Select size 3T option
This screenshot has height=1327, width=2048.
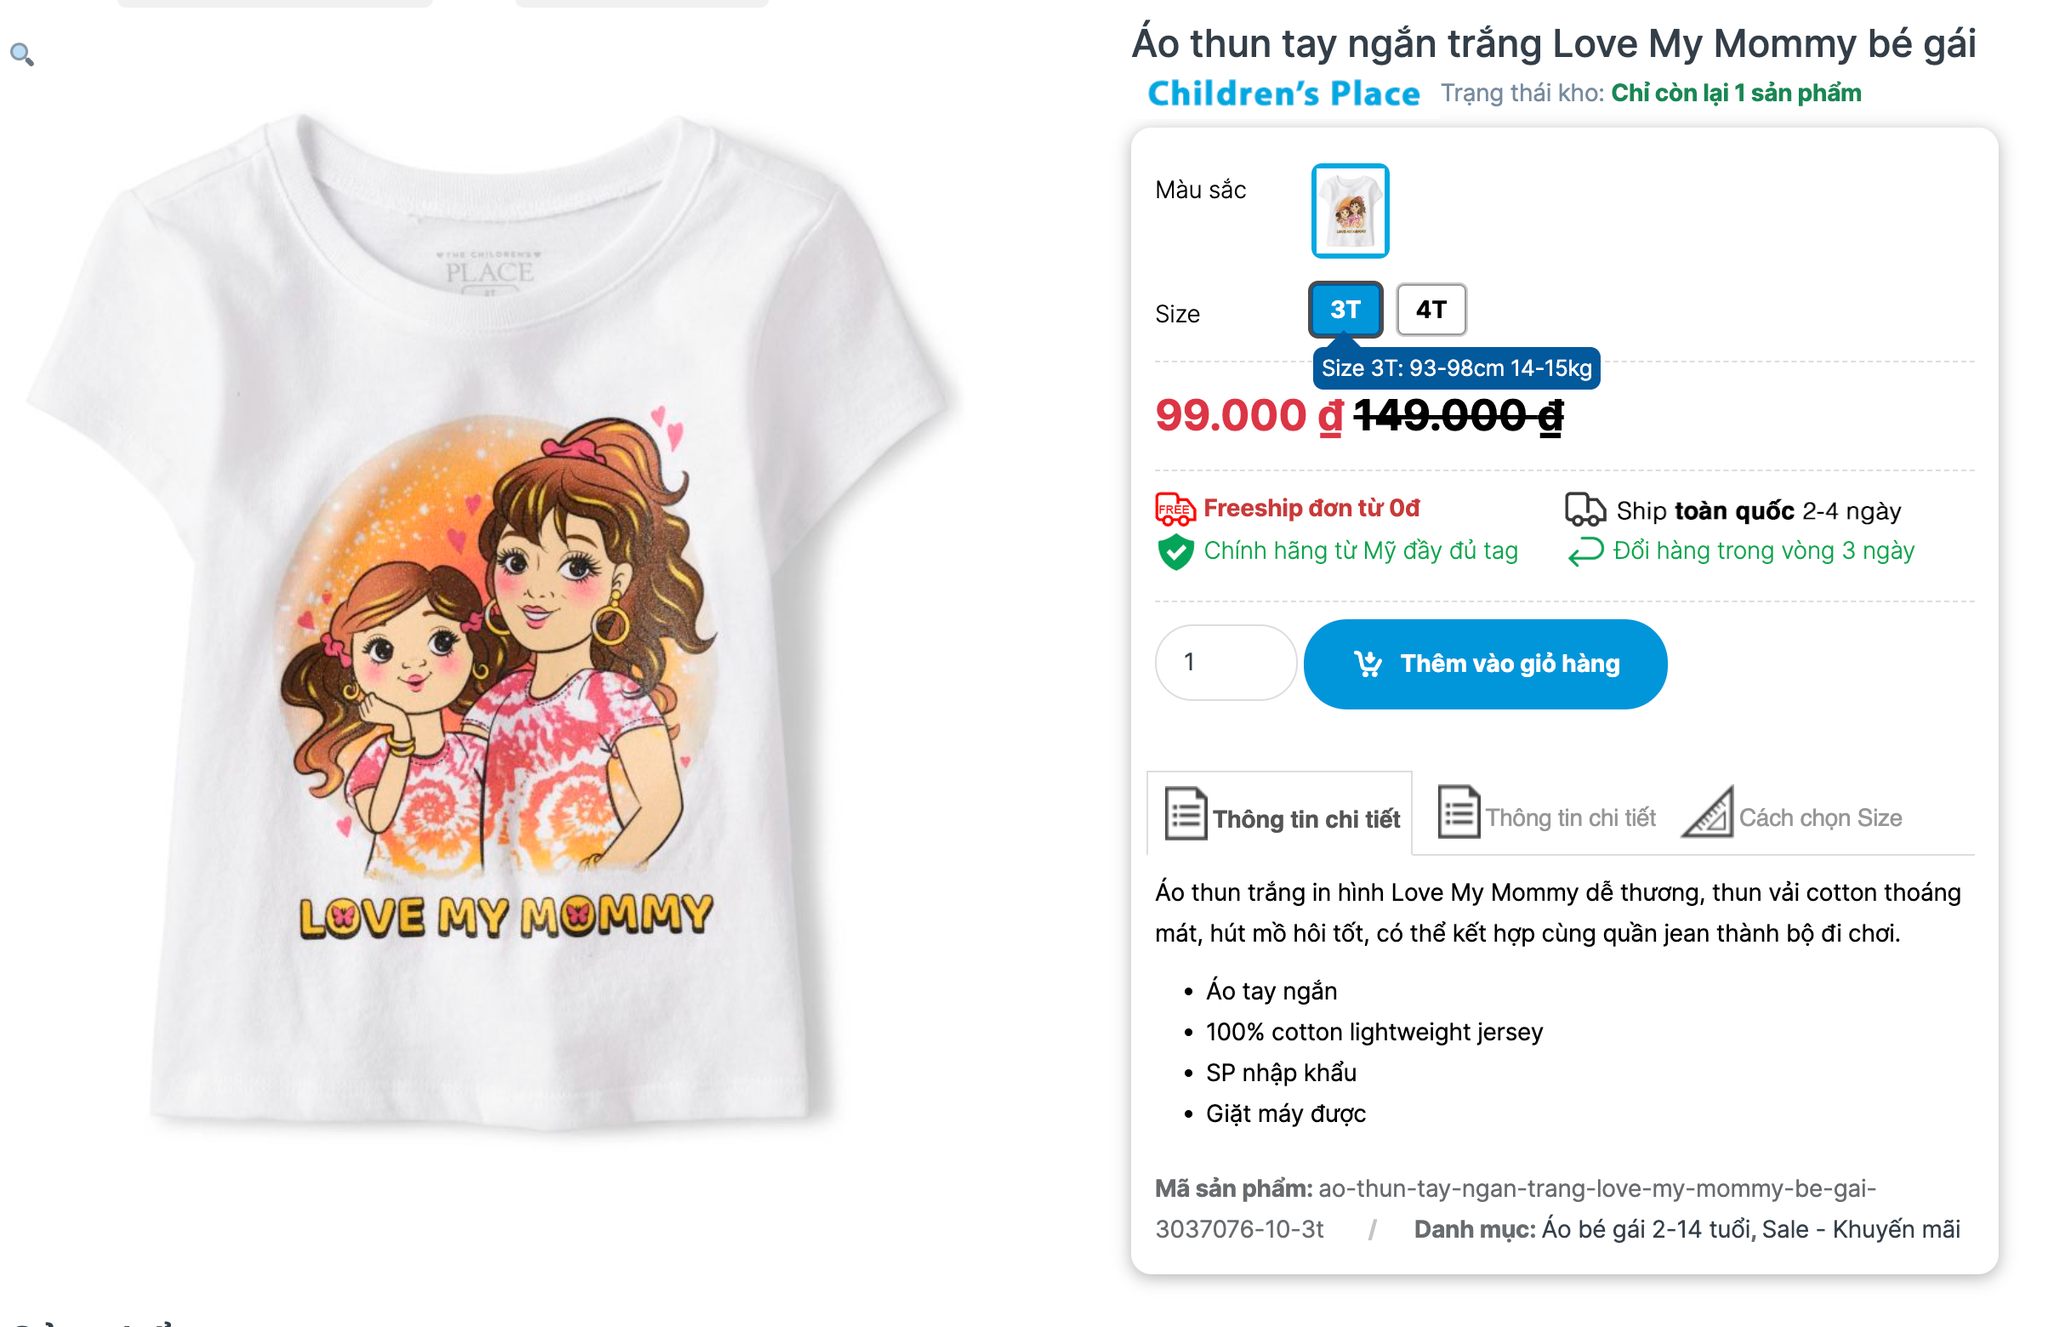tap(1345, 310)
